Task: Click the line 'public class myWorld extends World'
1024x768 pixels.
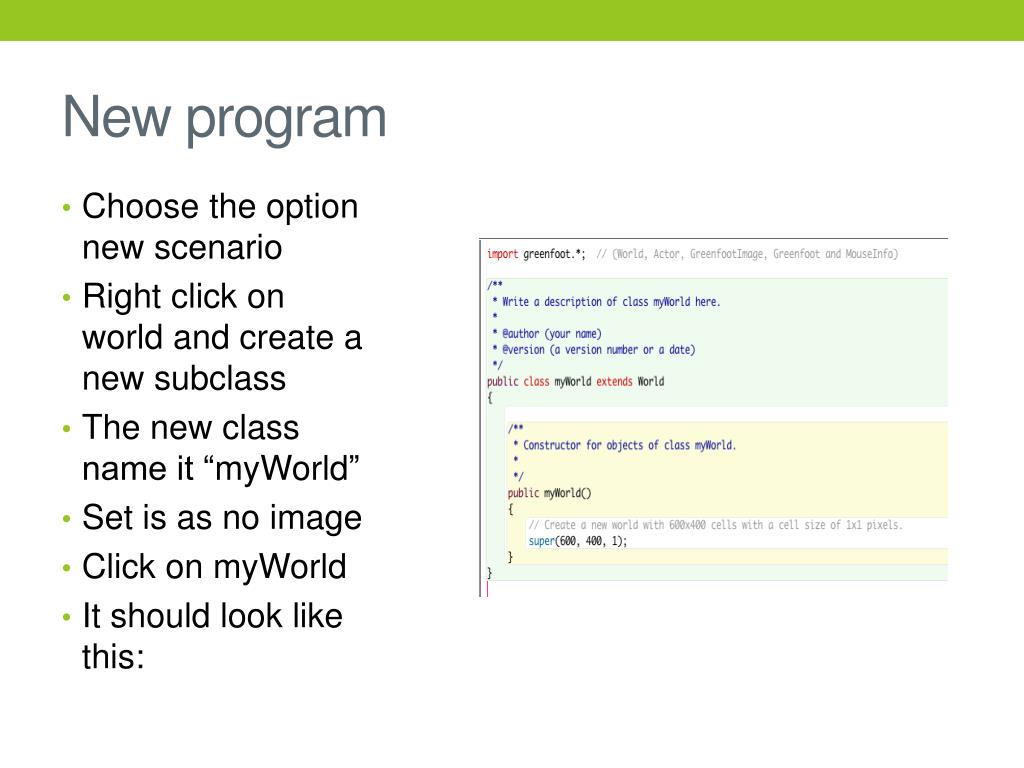Action: coord(575,381)
